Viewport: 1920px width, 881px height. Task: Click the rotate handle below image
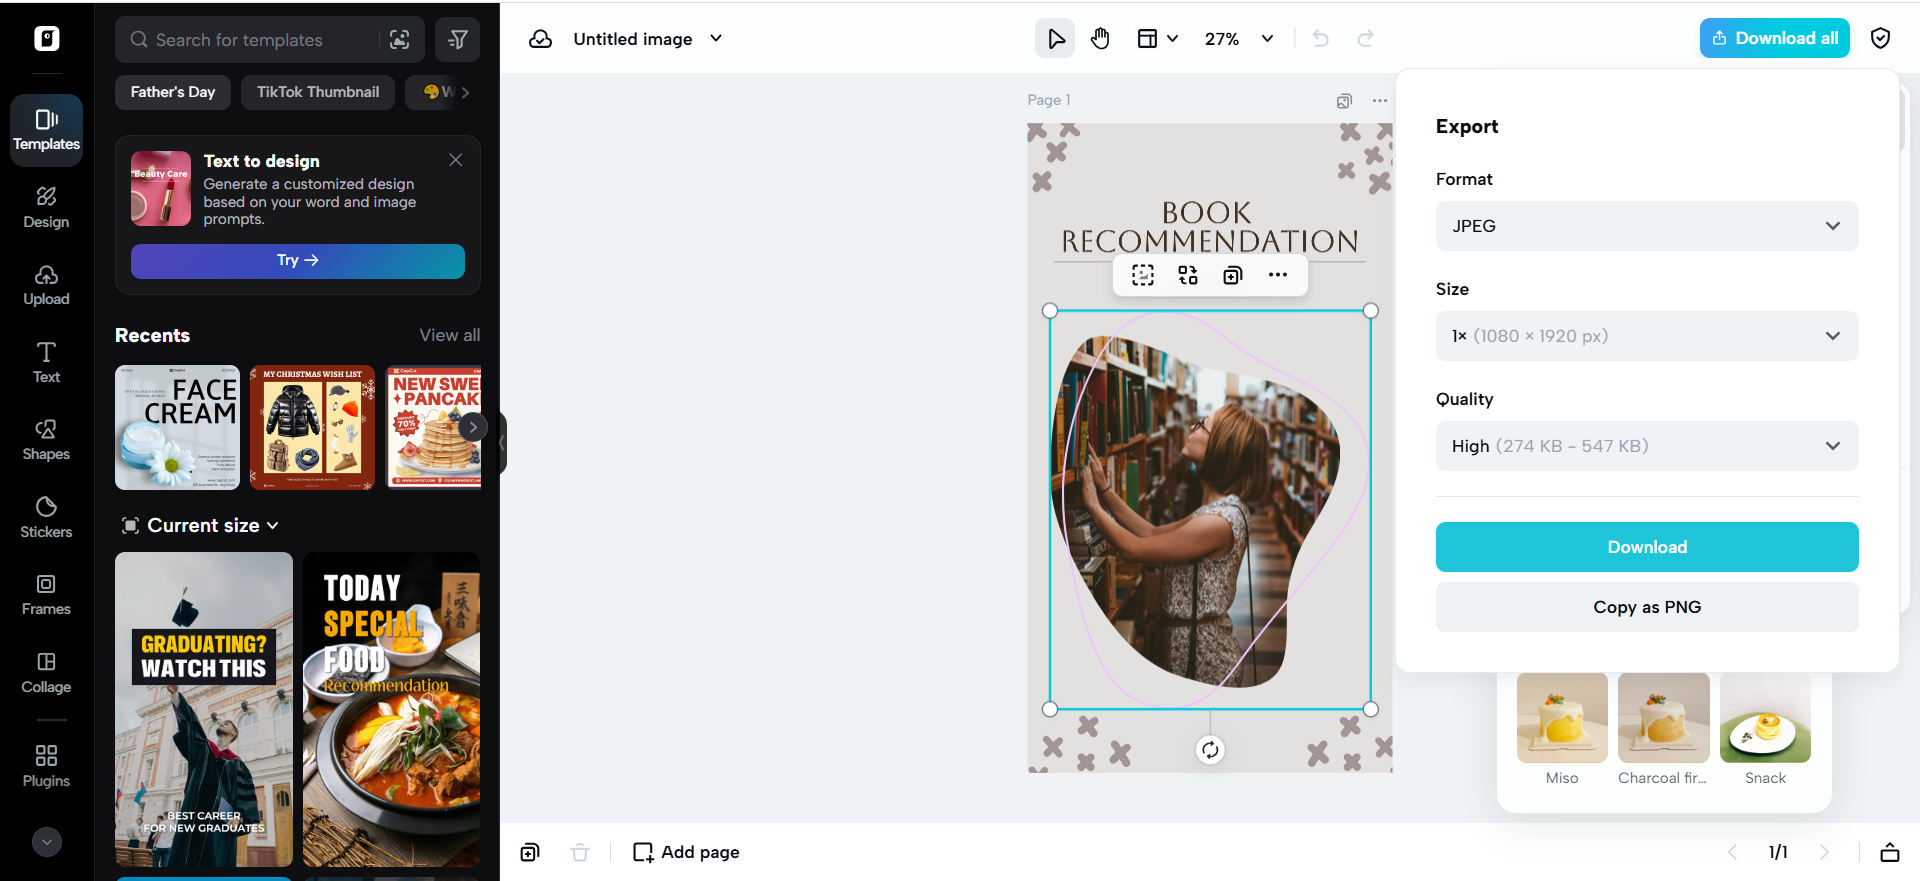click(x=1210, y=750)
